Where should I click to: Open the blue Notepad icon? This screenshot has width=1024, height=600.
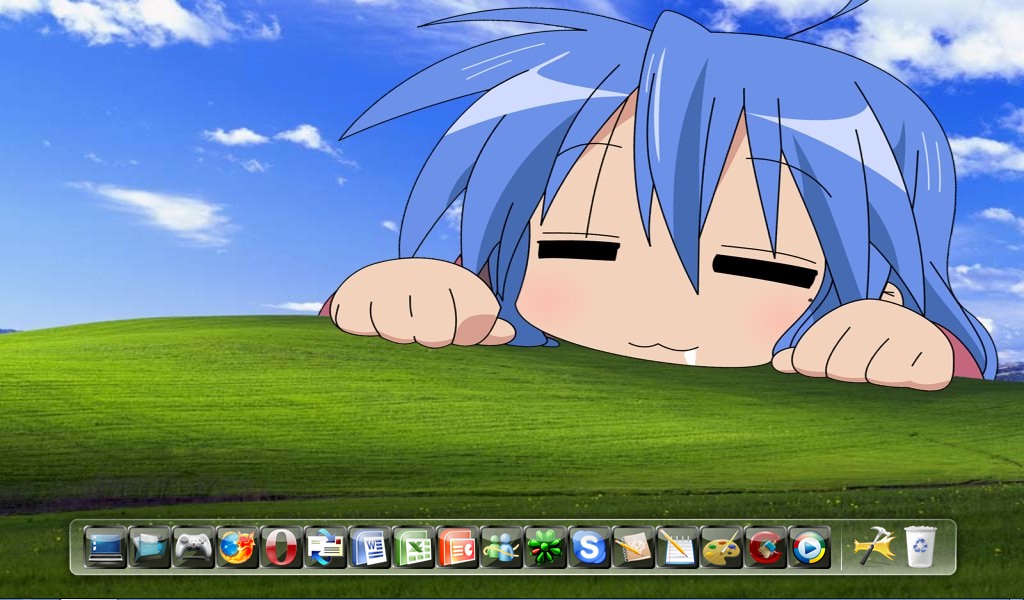coord(677,546)
